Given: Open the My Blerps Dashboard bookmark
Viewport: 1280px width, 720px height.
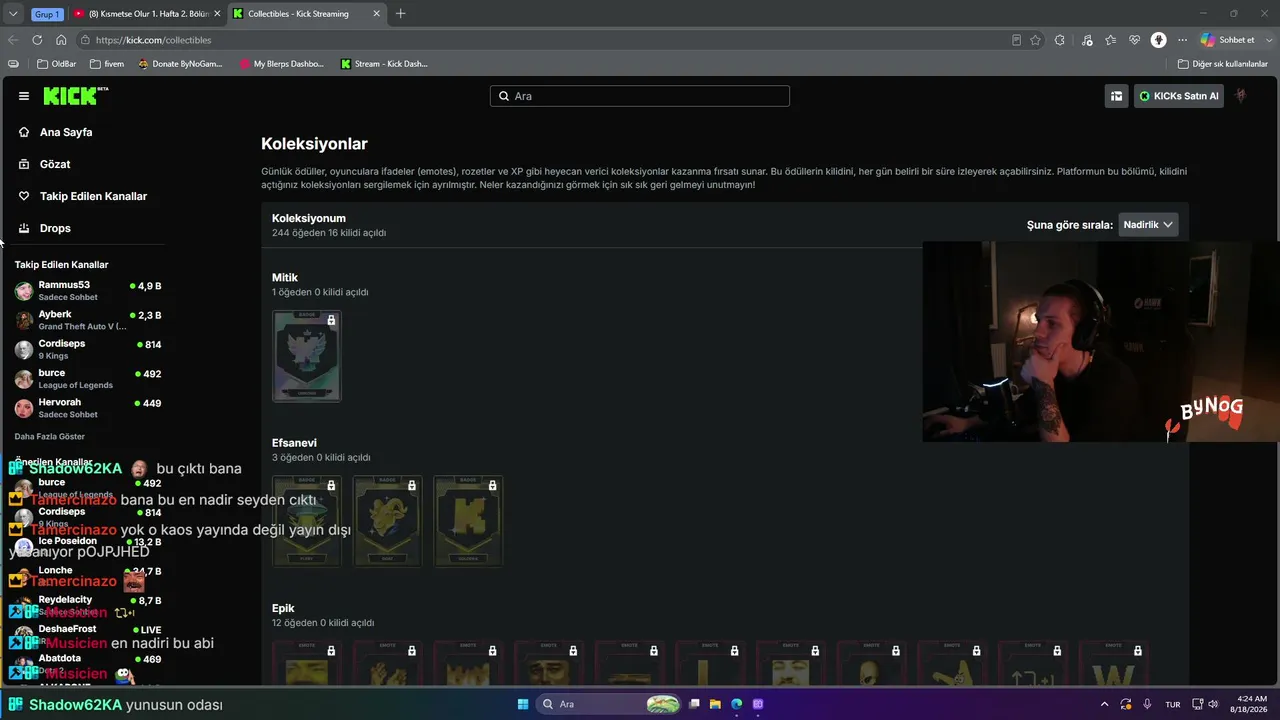Looking at the screenshot, I should (x=282, y=64).
